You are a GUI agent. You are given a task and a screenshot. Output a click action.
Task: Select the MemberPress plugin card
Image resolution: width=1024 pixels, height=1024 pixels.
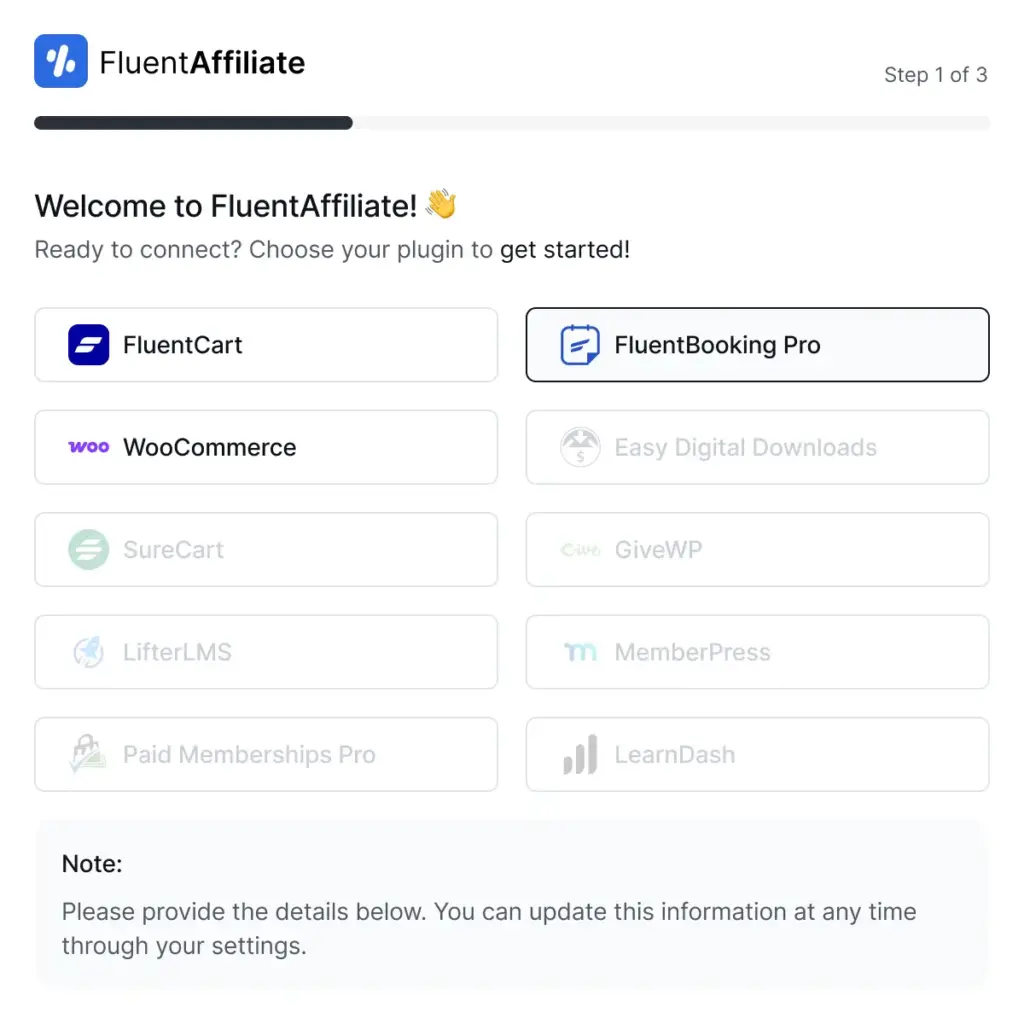pyautogui.click(x=758, y=652)
